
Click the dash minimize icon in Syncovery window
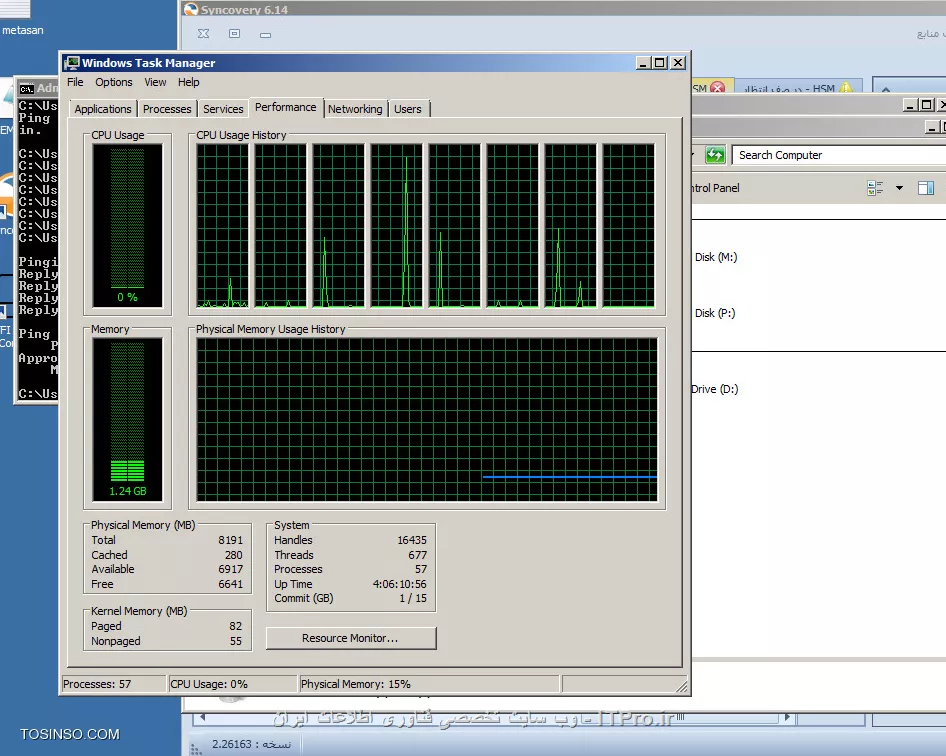[265, 35]
